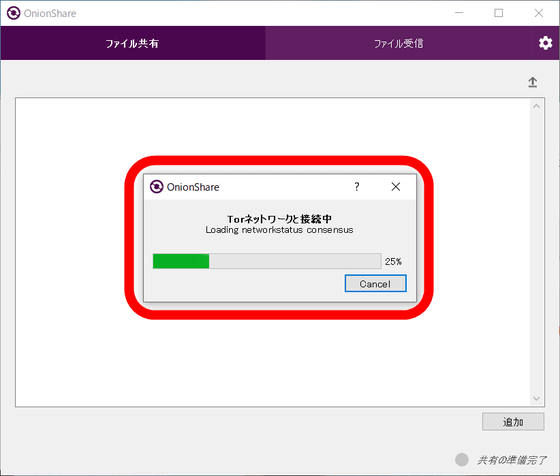Cancel the Tor network connection
Viewport: 560px width, 476px height.
(x=375, y=284)
